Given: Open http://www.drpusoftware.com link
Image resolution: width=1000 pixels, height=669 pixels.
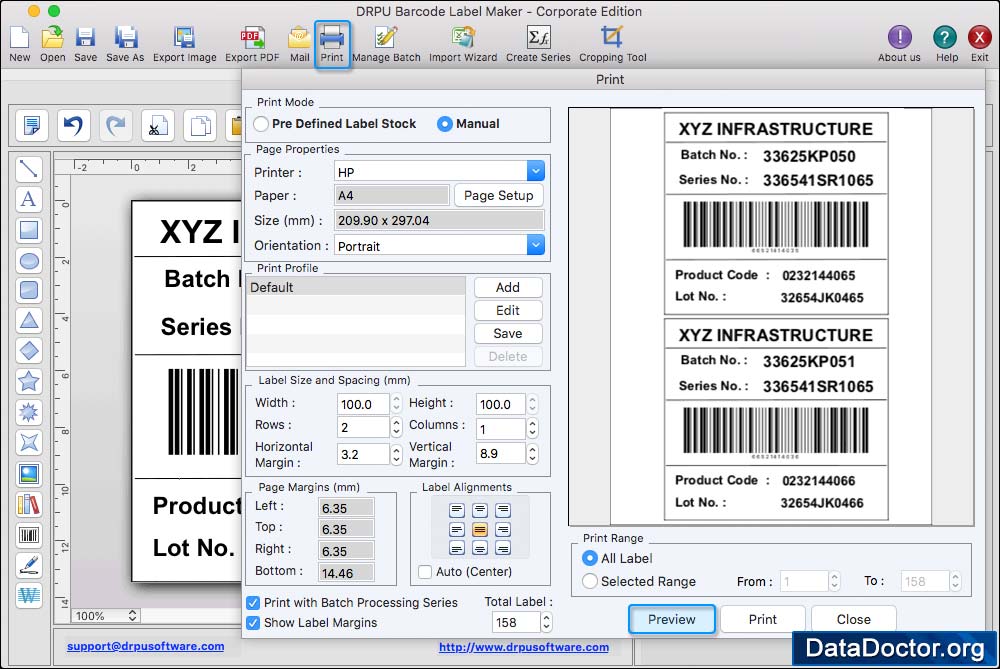Looking at the screenshot, I should [524, 647].
